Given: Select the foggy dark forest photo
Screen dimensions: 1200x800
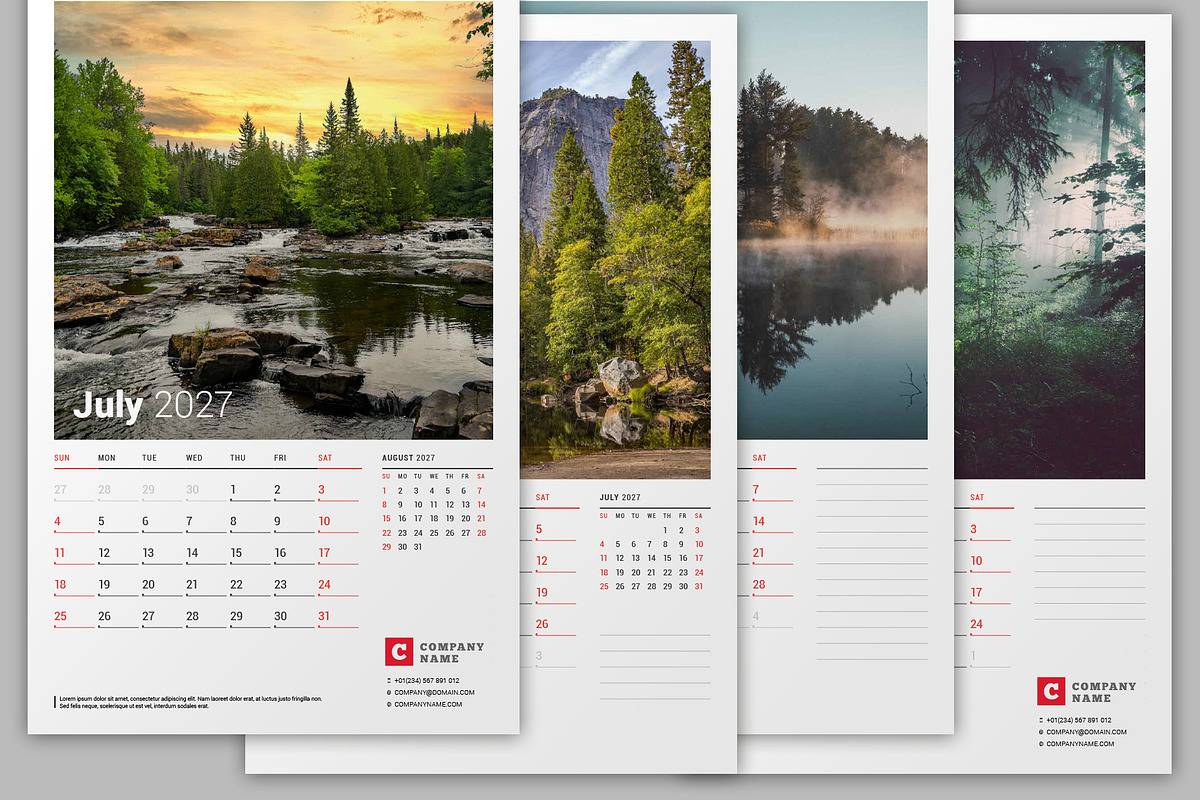Looking at the screenshot, I should pyautogui.click(x=1049, y=260).
